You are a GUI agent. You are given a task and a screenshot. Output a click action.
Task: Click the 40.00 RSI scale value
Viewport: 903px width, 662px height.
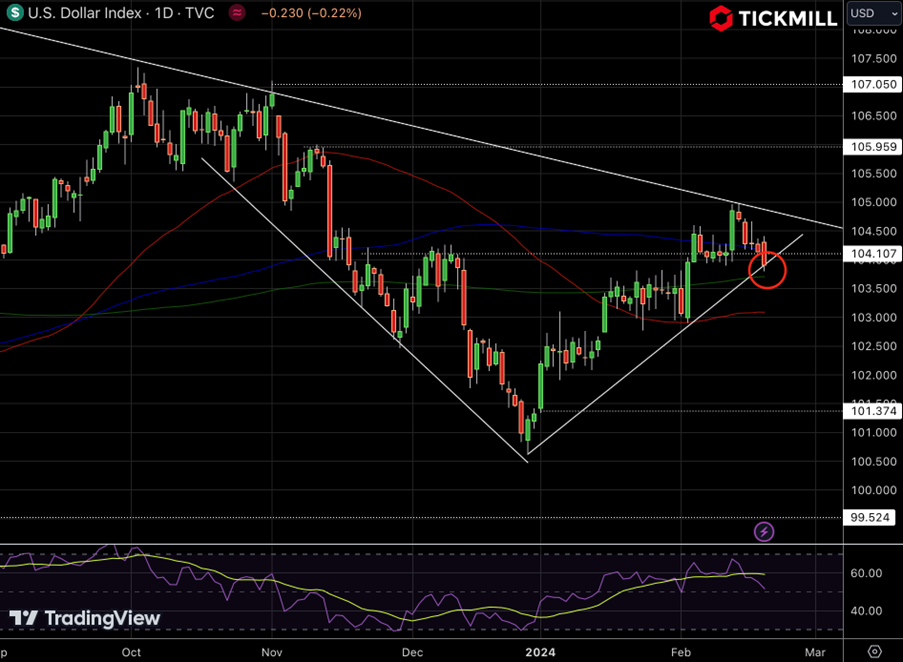pyautogui.click(x=866, y=611)
